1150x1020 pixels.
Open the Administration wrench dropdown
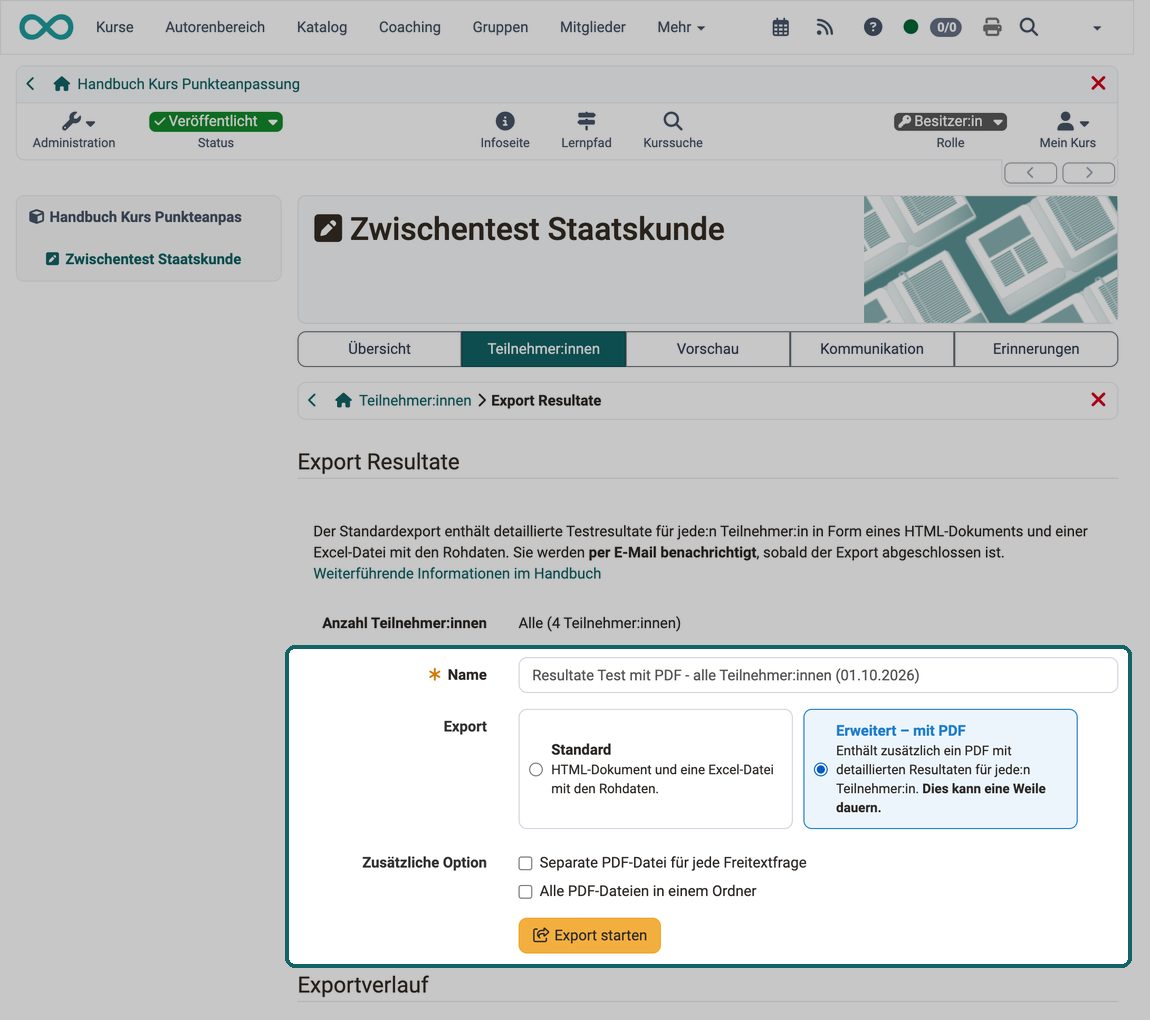pyautogui.click(x=74, y=130)
